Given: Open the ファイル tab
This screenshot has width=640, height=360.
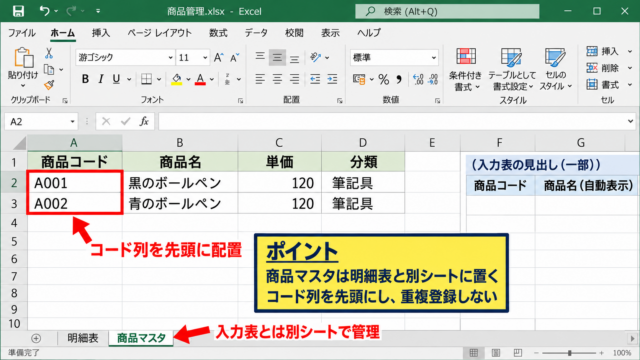Looking at the screenshot, I should tap(22, 33).
